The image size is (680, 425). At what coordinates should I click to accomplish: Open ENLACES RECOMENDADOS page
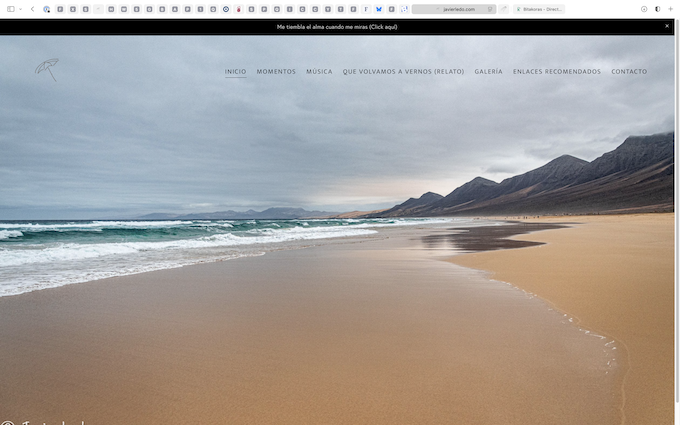557,72
